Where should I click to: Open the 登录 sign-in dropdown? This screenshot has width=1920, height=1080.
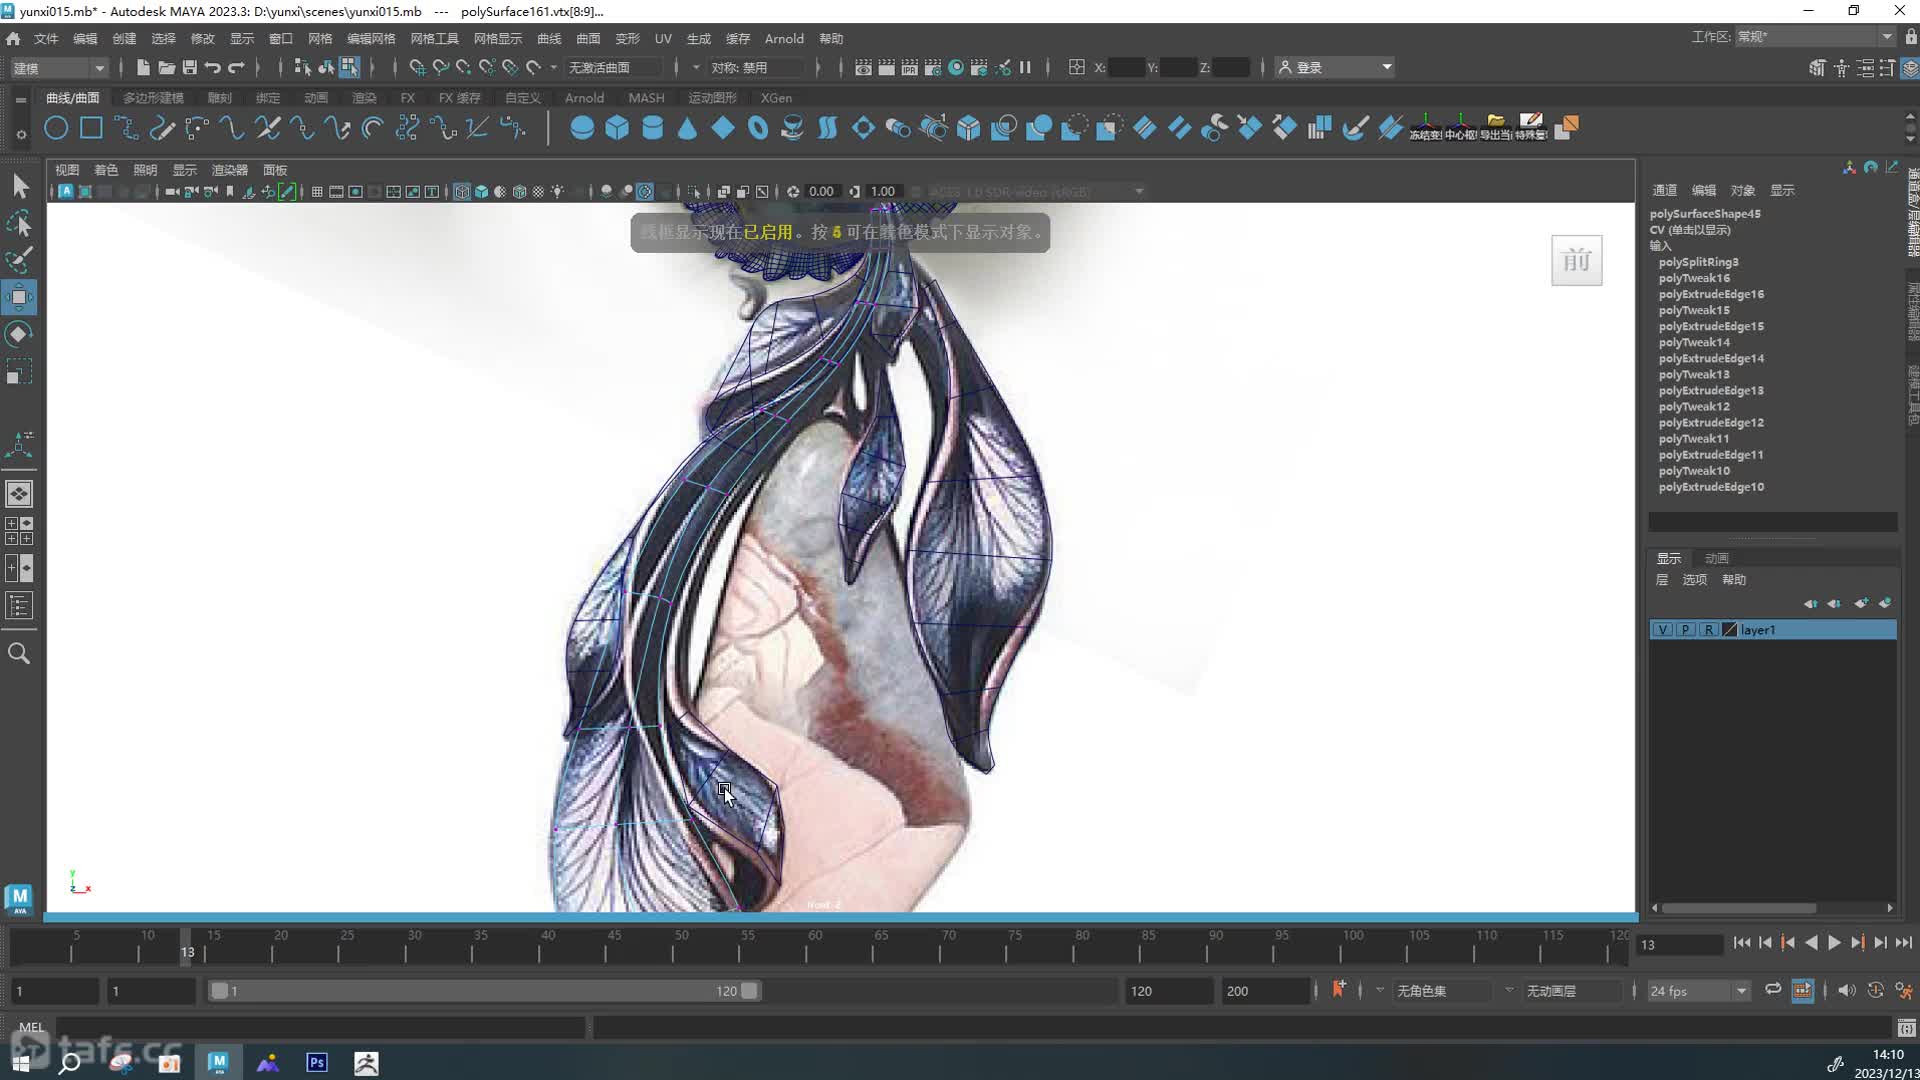(1335, 67)
